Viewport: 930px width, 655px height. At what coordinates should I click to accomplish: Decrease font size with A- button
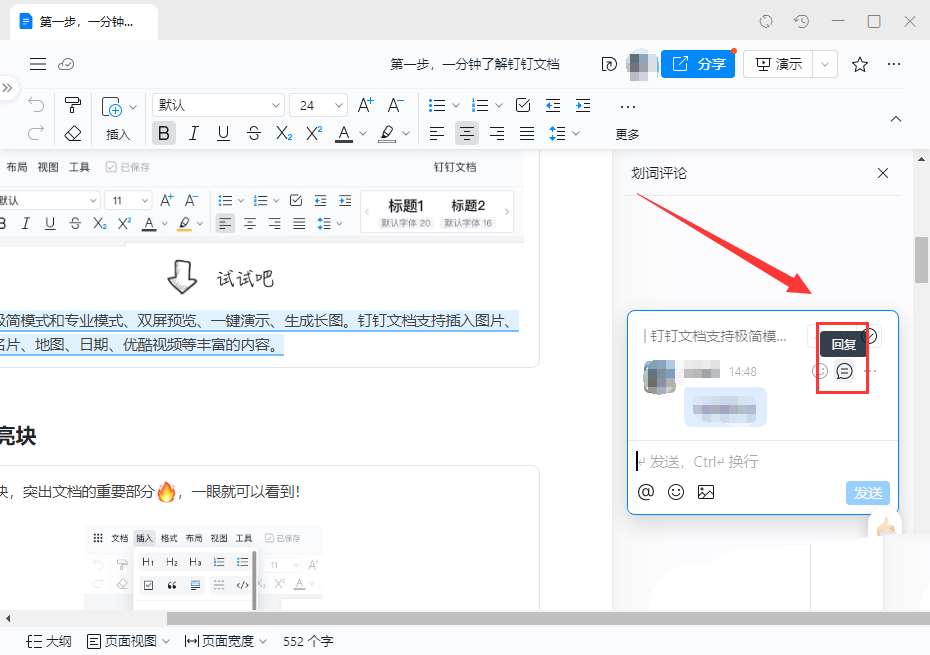pyautogui.click(x=396, y=105)
